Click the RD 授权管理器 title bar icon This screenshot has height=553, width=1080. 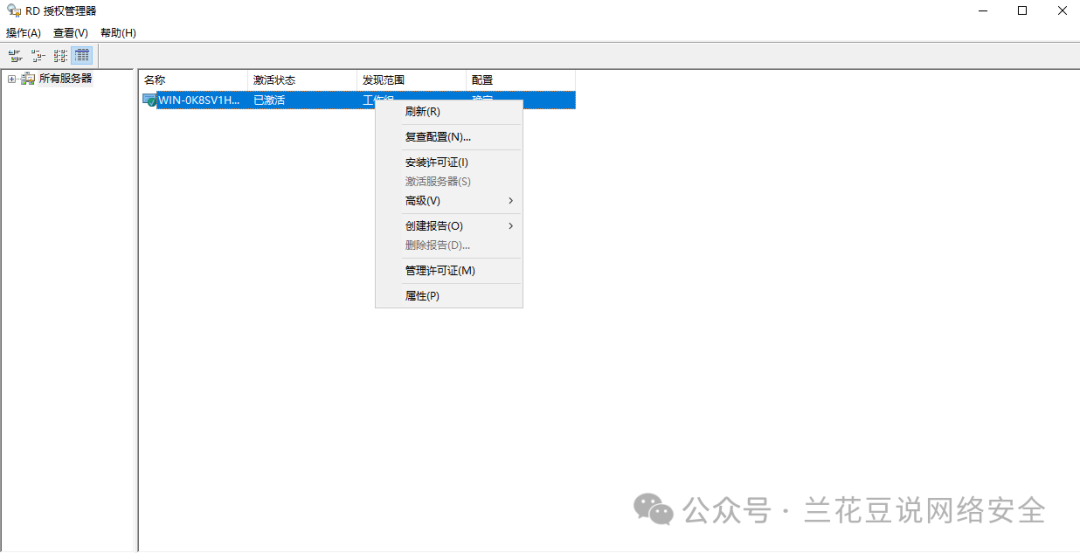click(11, 11)
